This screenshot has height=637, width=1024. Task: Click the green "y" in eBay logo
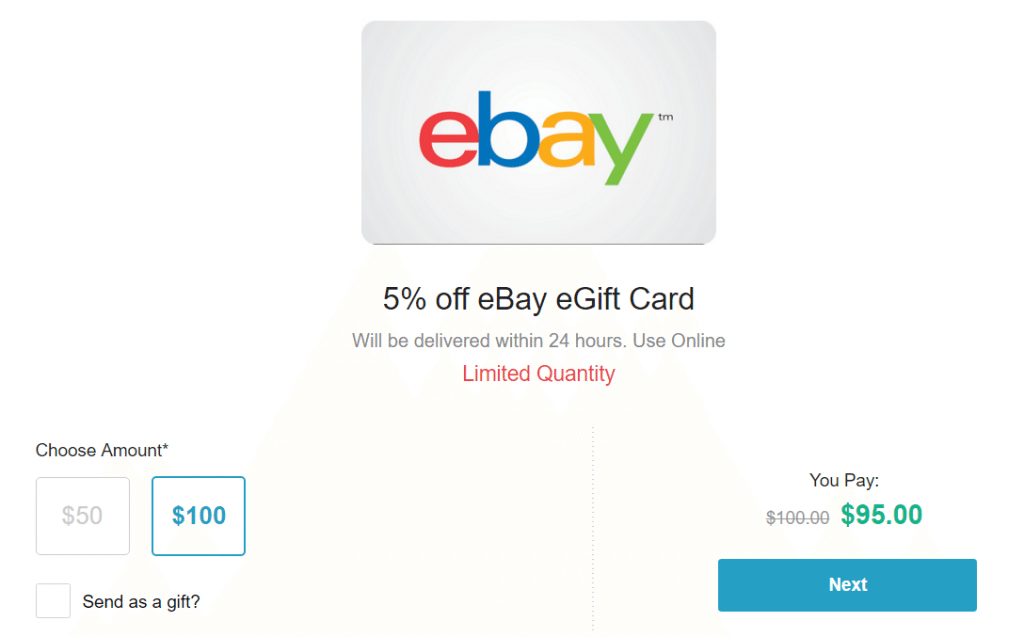[620, 148]
